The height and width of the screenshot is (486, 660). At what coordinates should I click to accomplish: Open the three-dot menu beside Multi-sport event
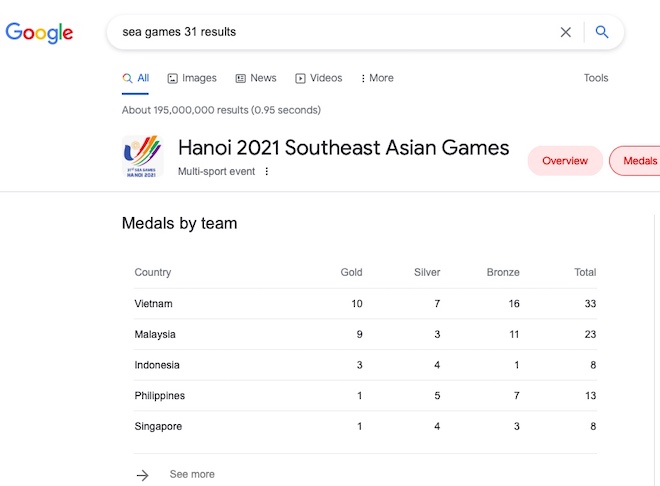coord(266,171)
